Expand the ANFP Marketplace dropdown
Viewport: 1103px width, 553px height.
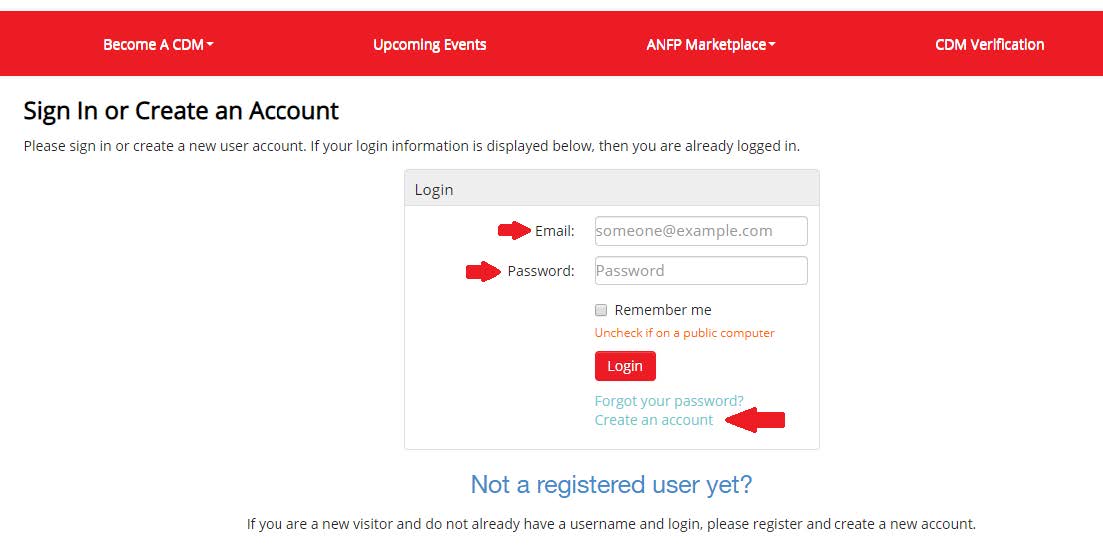[710, 45]
